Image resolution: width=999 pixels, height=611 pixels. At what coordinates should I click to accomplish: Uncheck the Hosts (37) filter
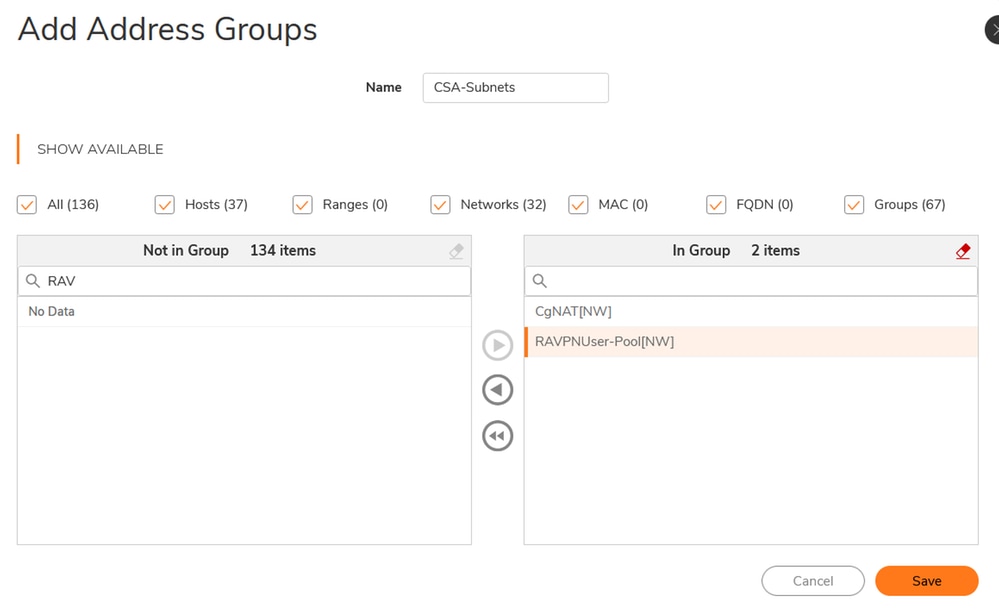165,205
